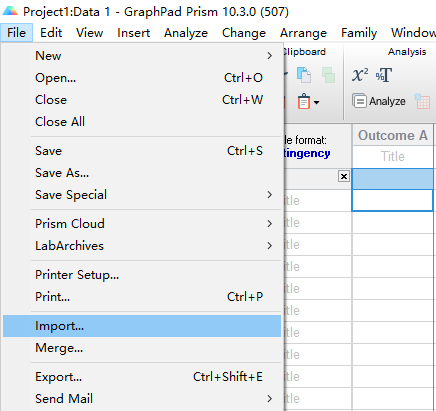The height and width of the screenshot is (411, 436).
Task: Choose Merge... from the File menu
Action: [x=142, y=348]
